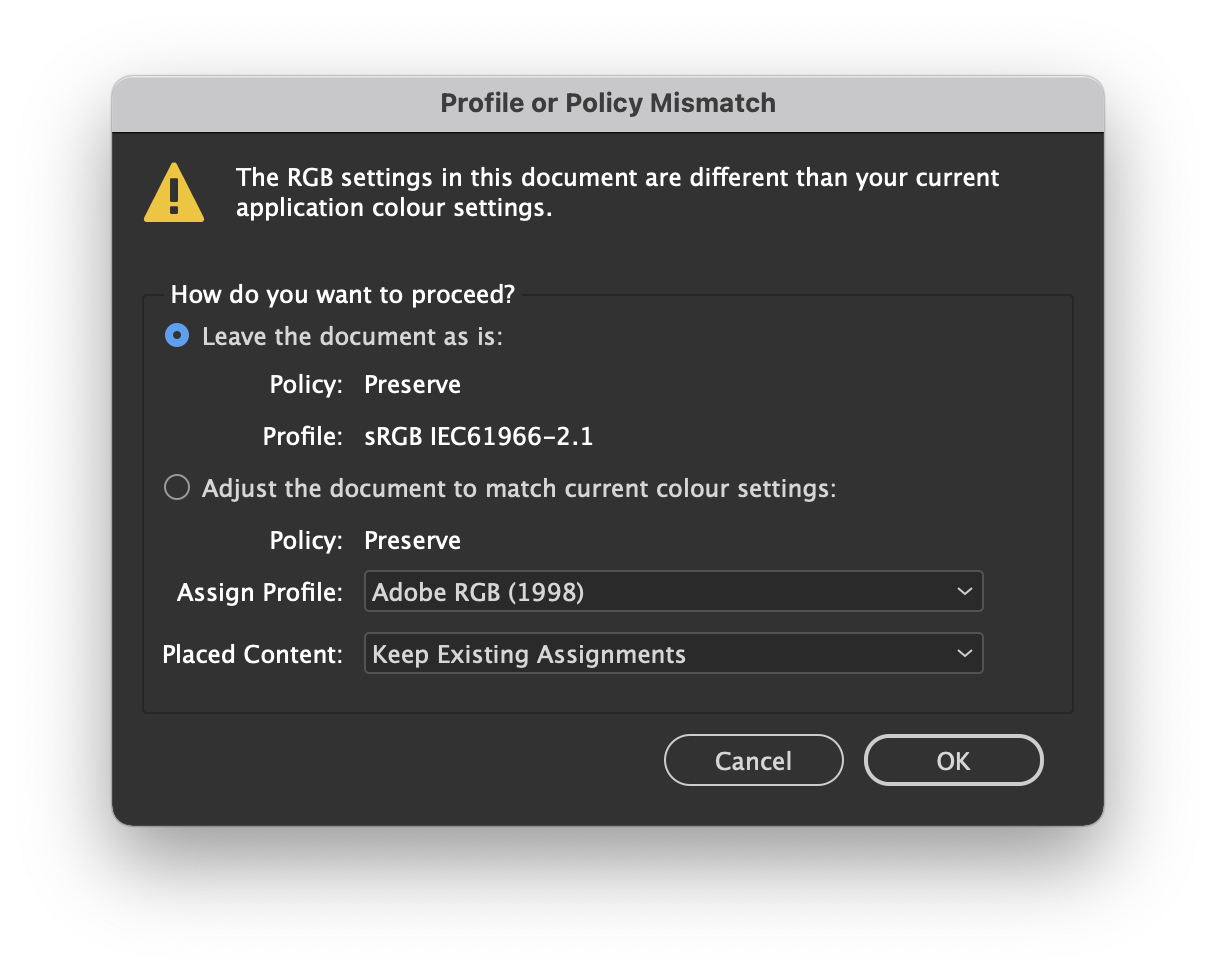Open the Assign Profile dropdown
Screen dimensions: 1216x974
673,591
